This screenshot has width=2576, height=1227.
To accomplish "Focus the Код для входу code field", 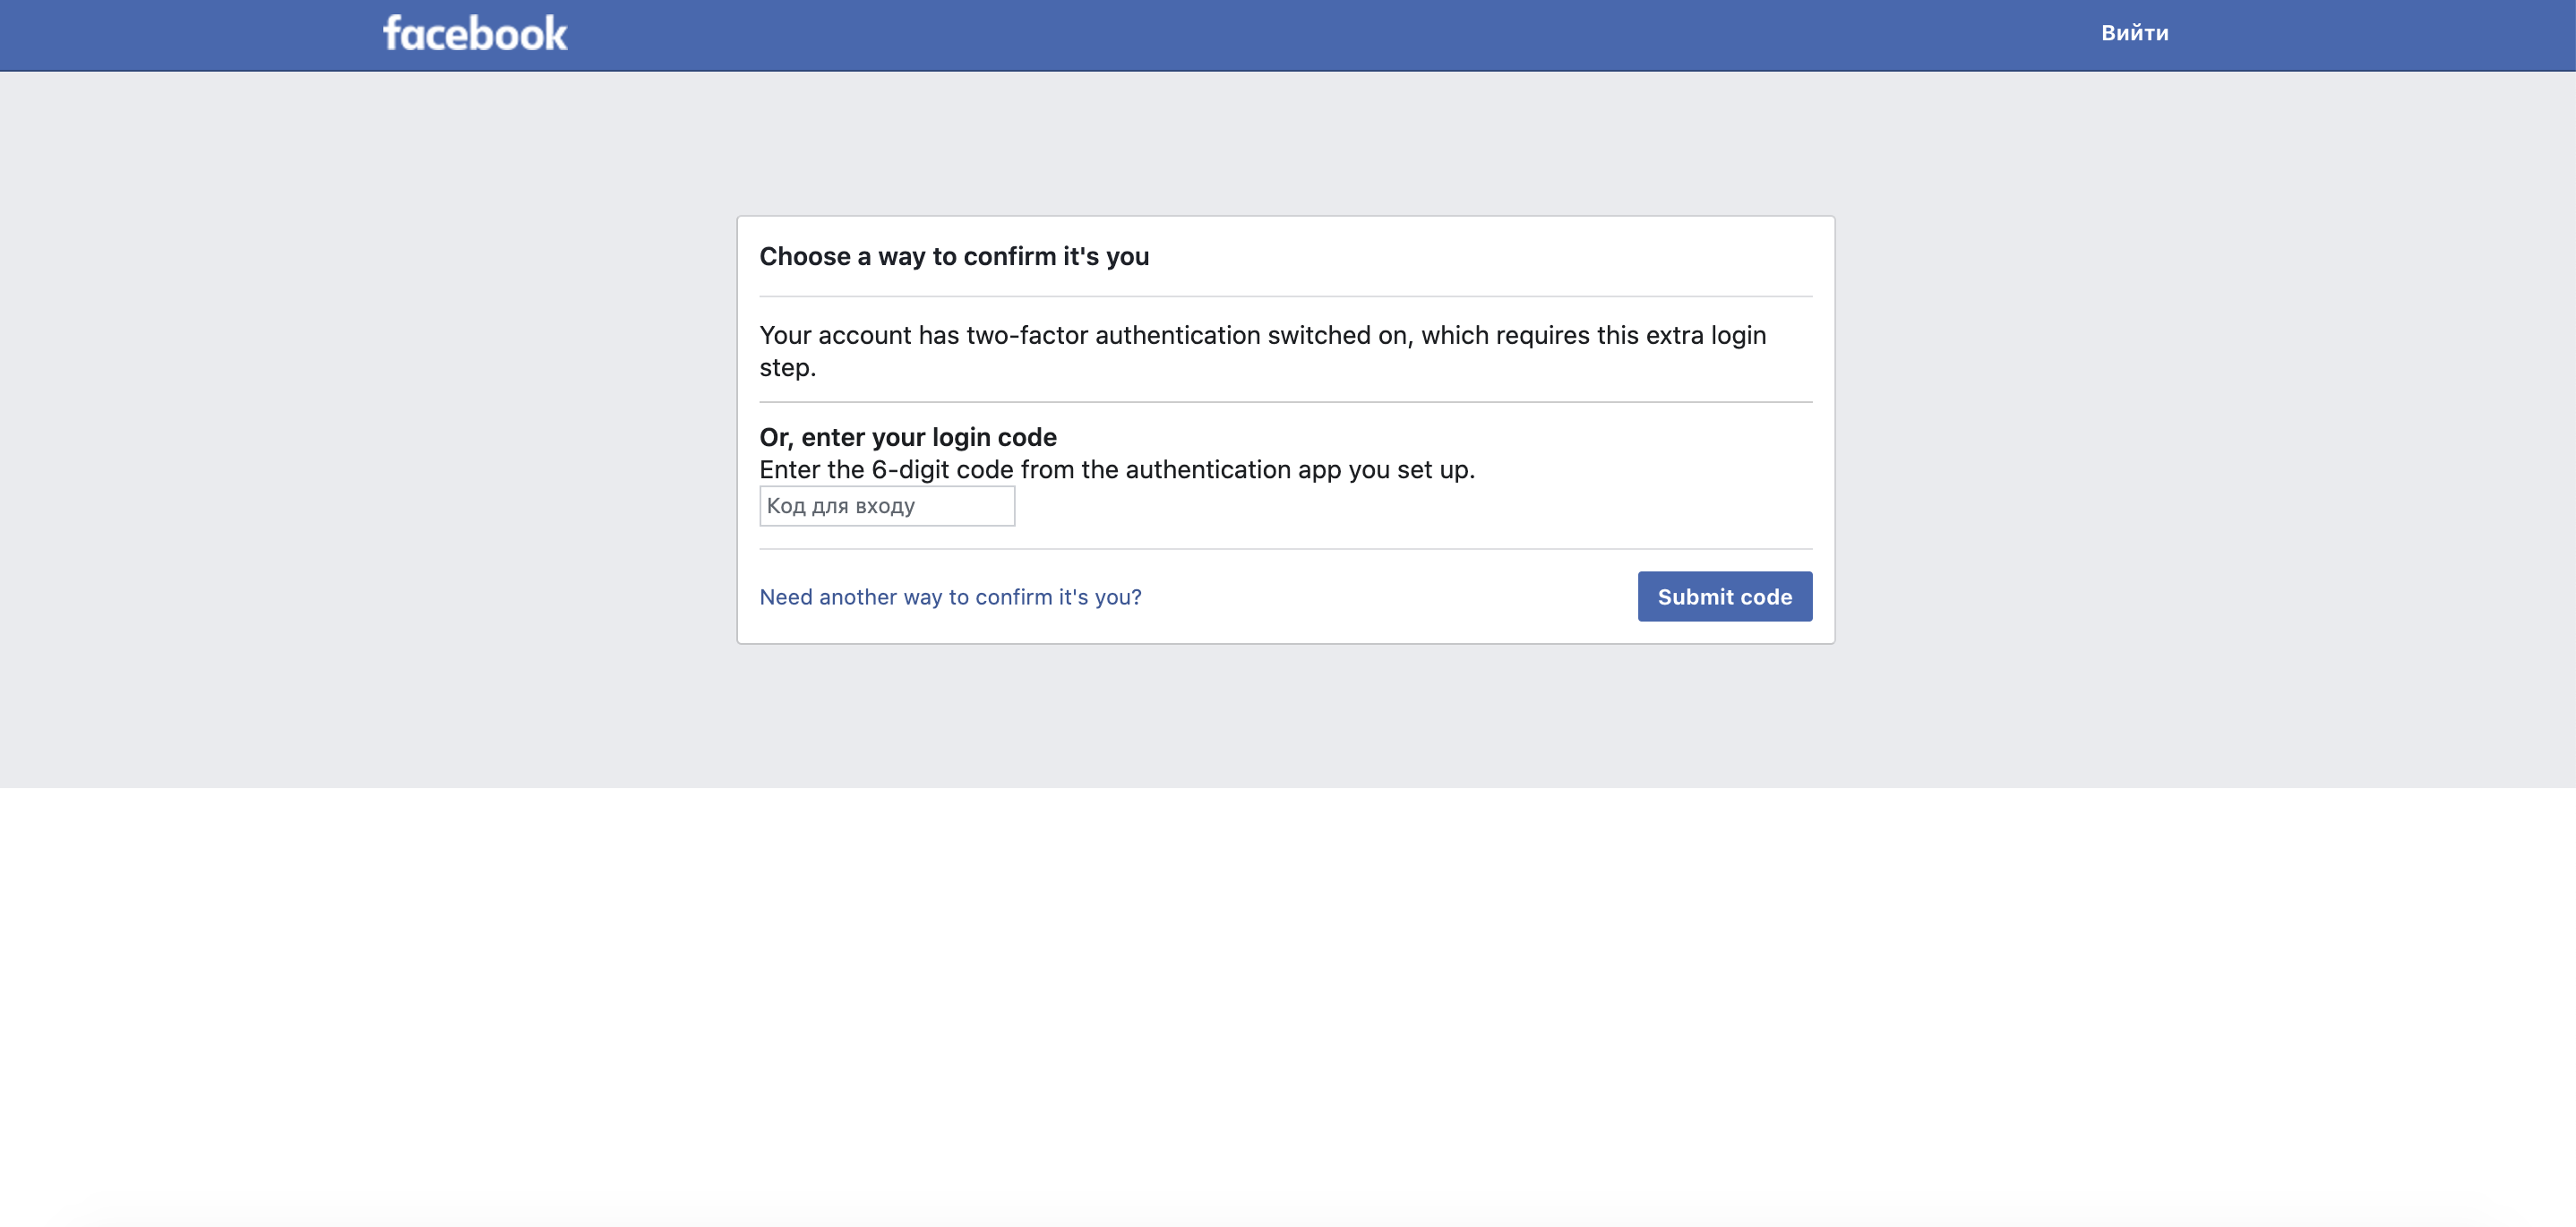I will (x=887, y=506).
